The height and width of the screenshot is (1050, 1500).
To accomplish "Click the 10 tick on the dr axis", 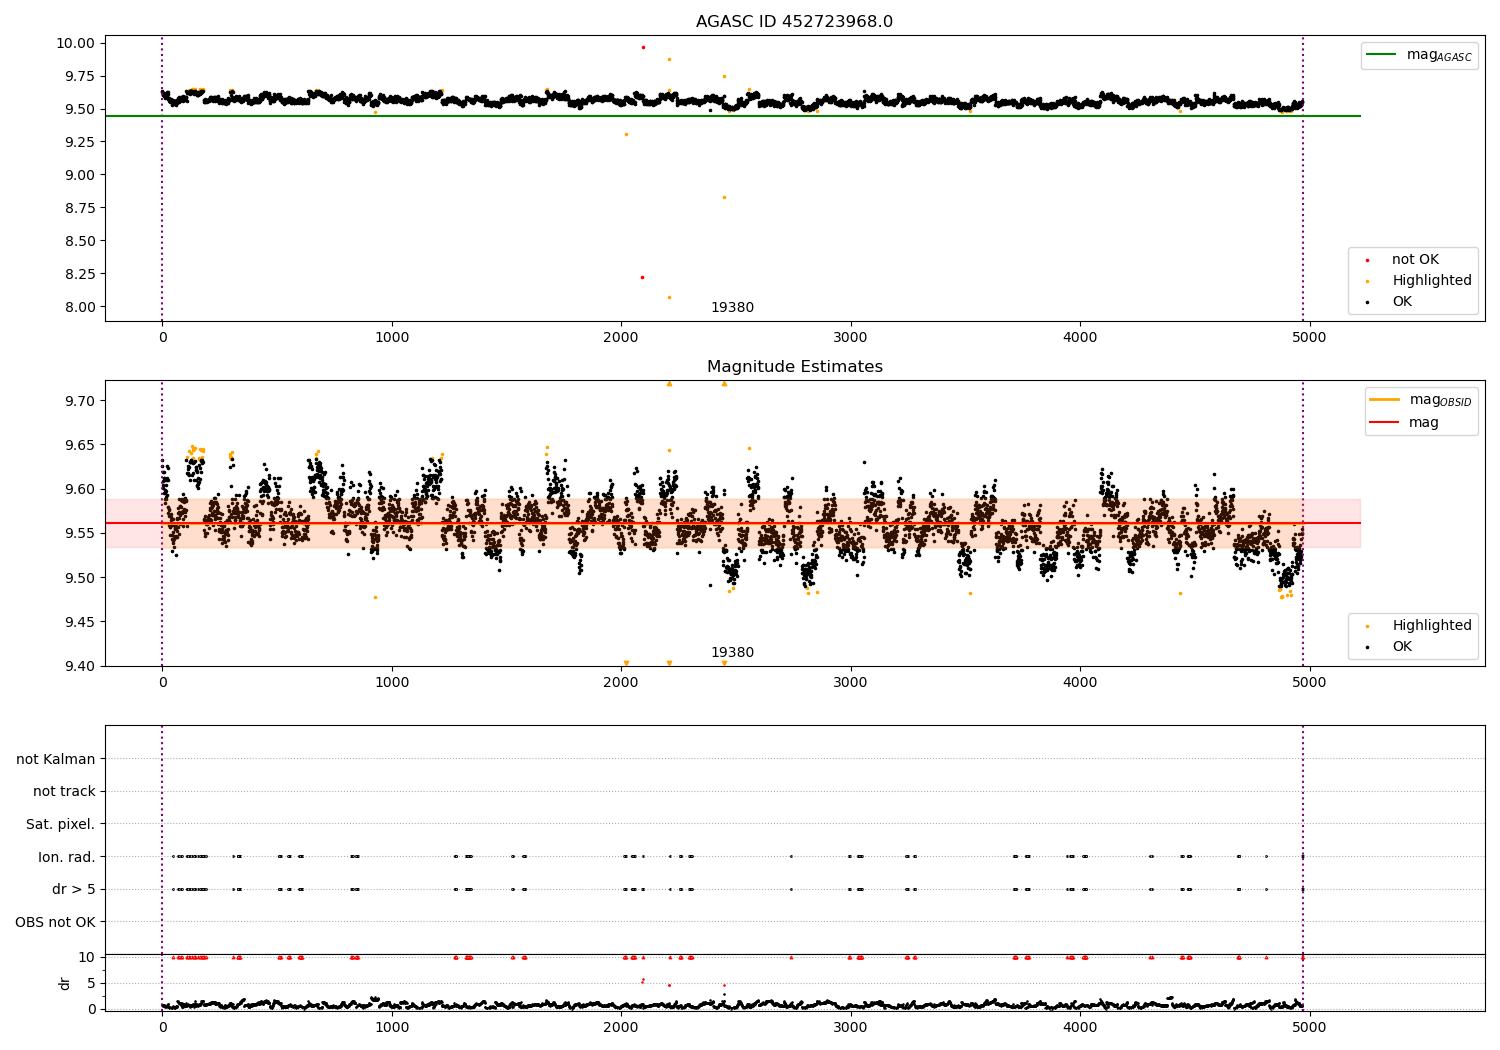I will [87, 957].
